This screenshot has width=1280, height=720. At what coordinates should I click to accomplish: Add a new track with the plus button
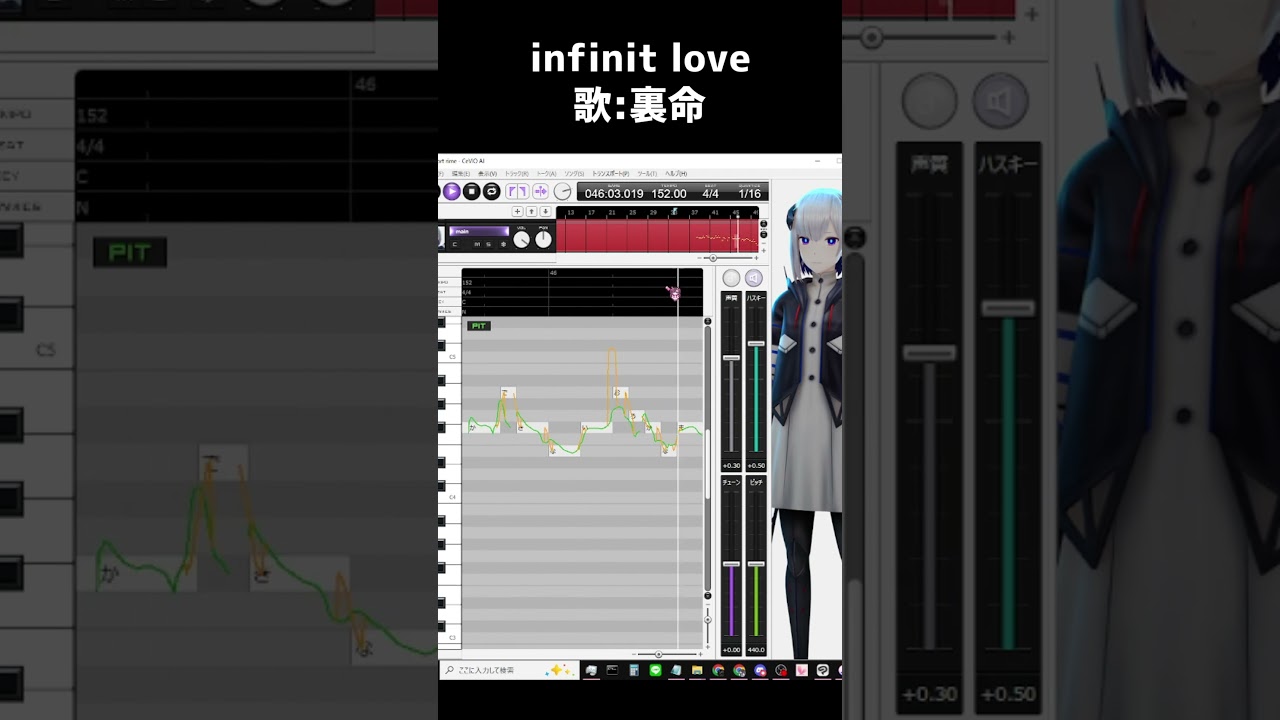pos(518,211)
